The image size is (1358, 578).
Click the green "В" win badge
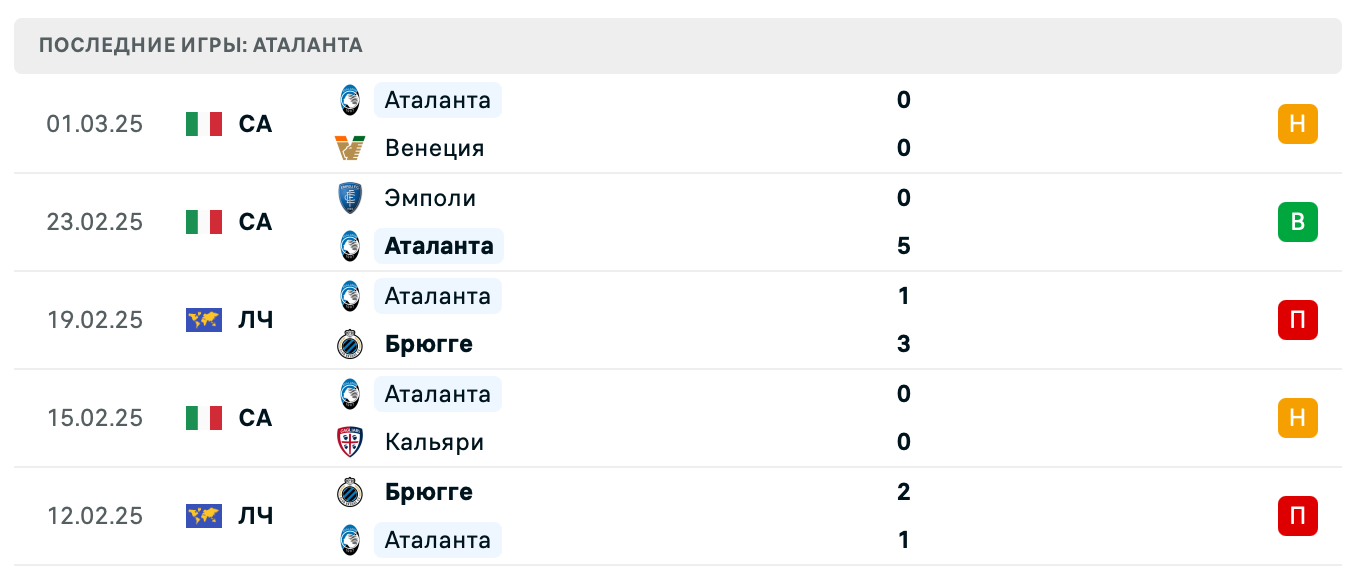[1297, 222]
